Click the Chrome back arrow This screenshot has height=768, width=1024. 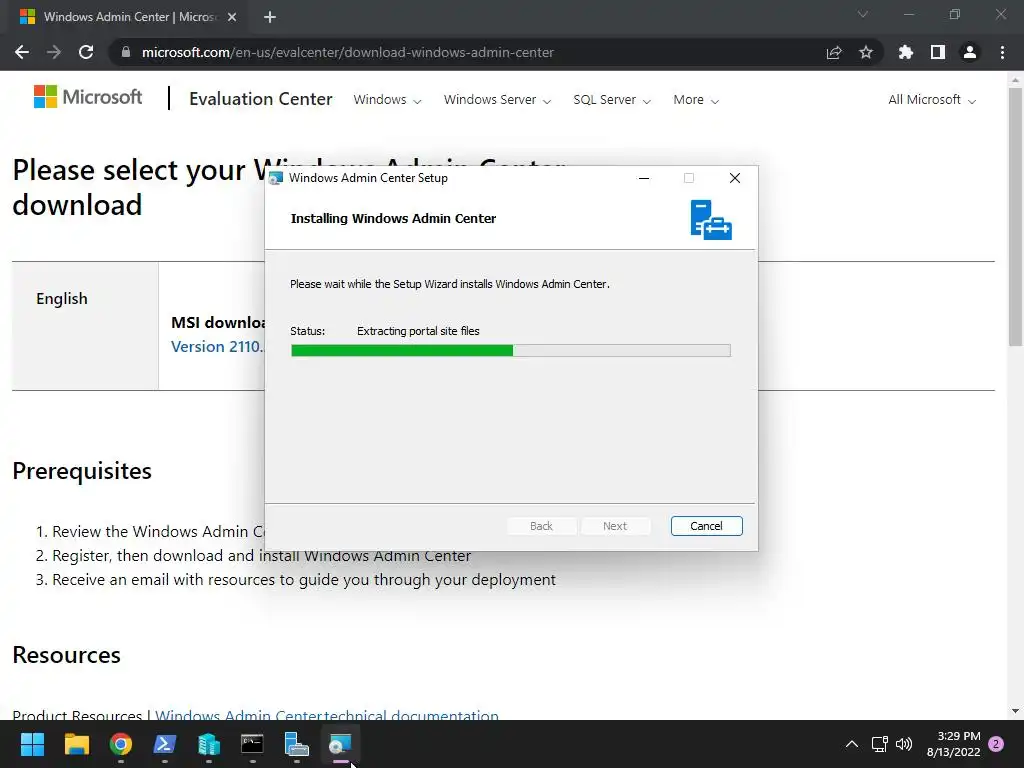(22, 52)
